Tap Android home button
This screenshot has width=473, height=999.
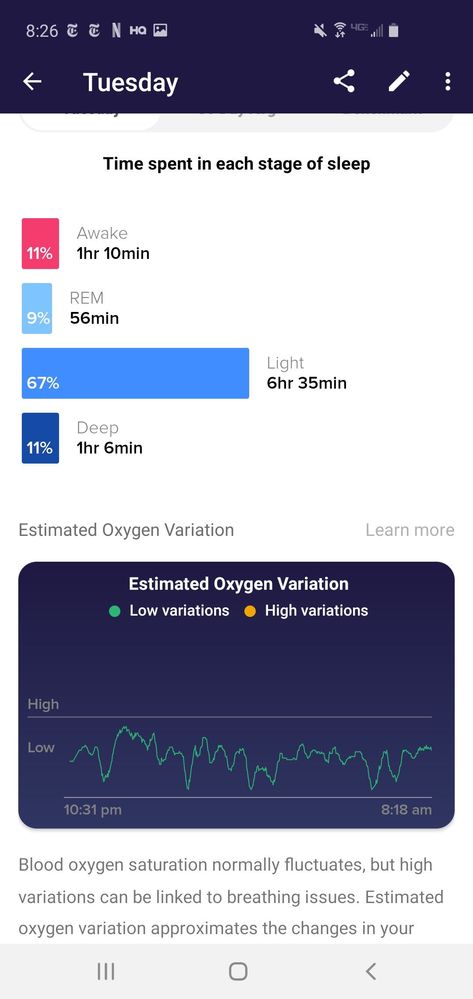pyautogui.click(x=238, y=971)
